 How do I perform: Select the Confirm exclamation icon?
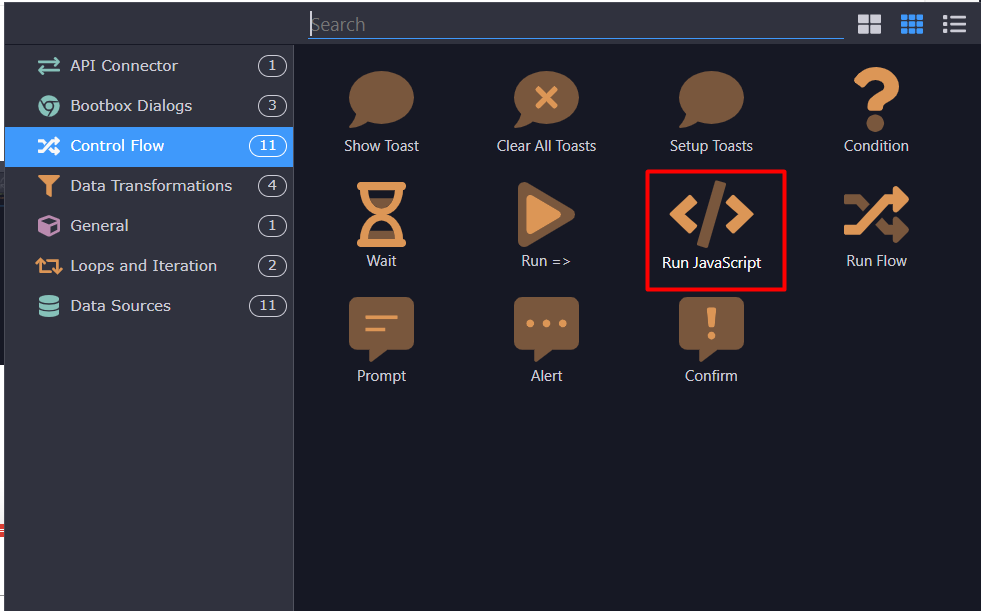(711, 329)
